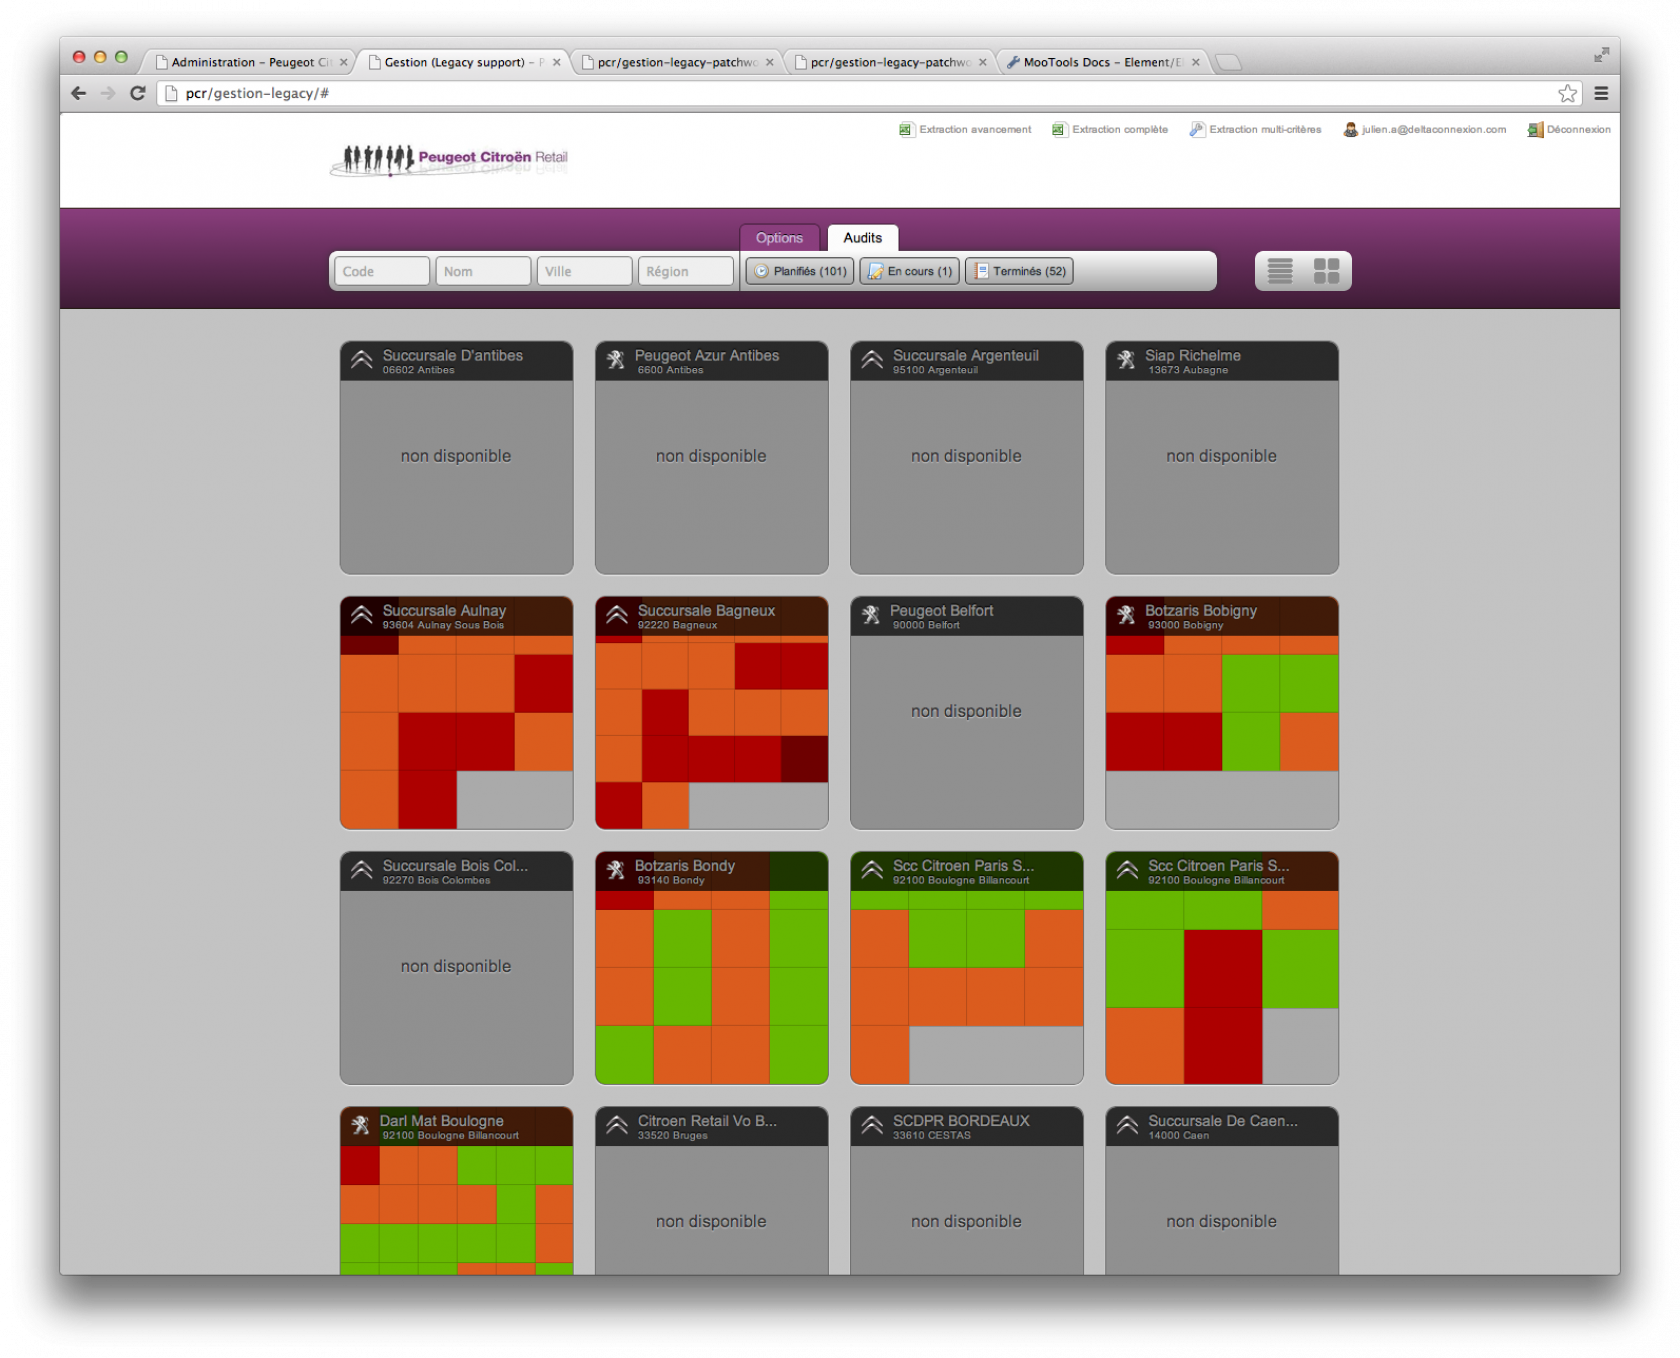The height and width of the screenshot is (1358, 1680).
Task: Click the Citroën logo on Succursale Argenteuil card
Action: 872,360
